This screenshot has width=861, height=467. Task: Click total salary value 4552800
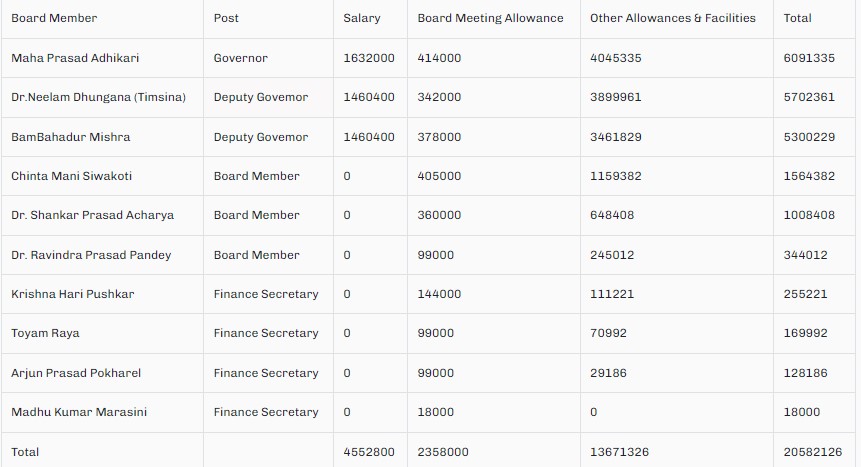(369, 452)
